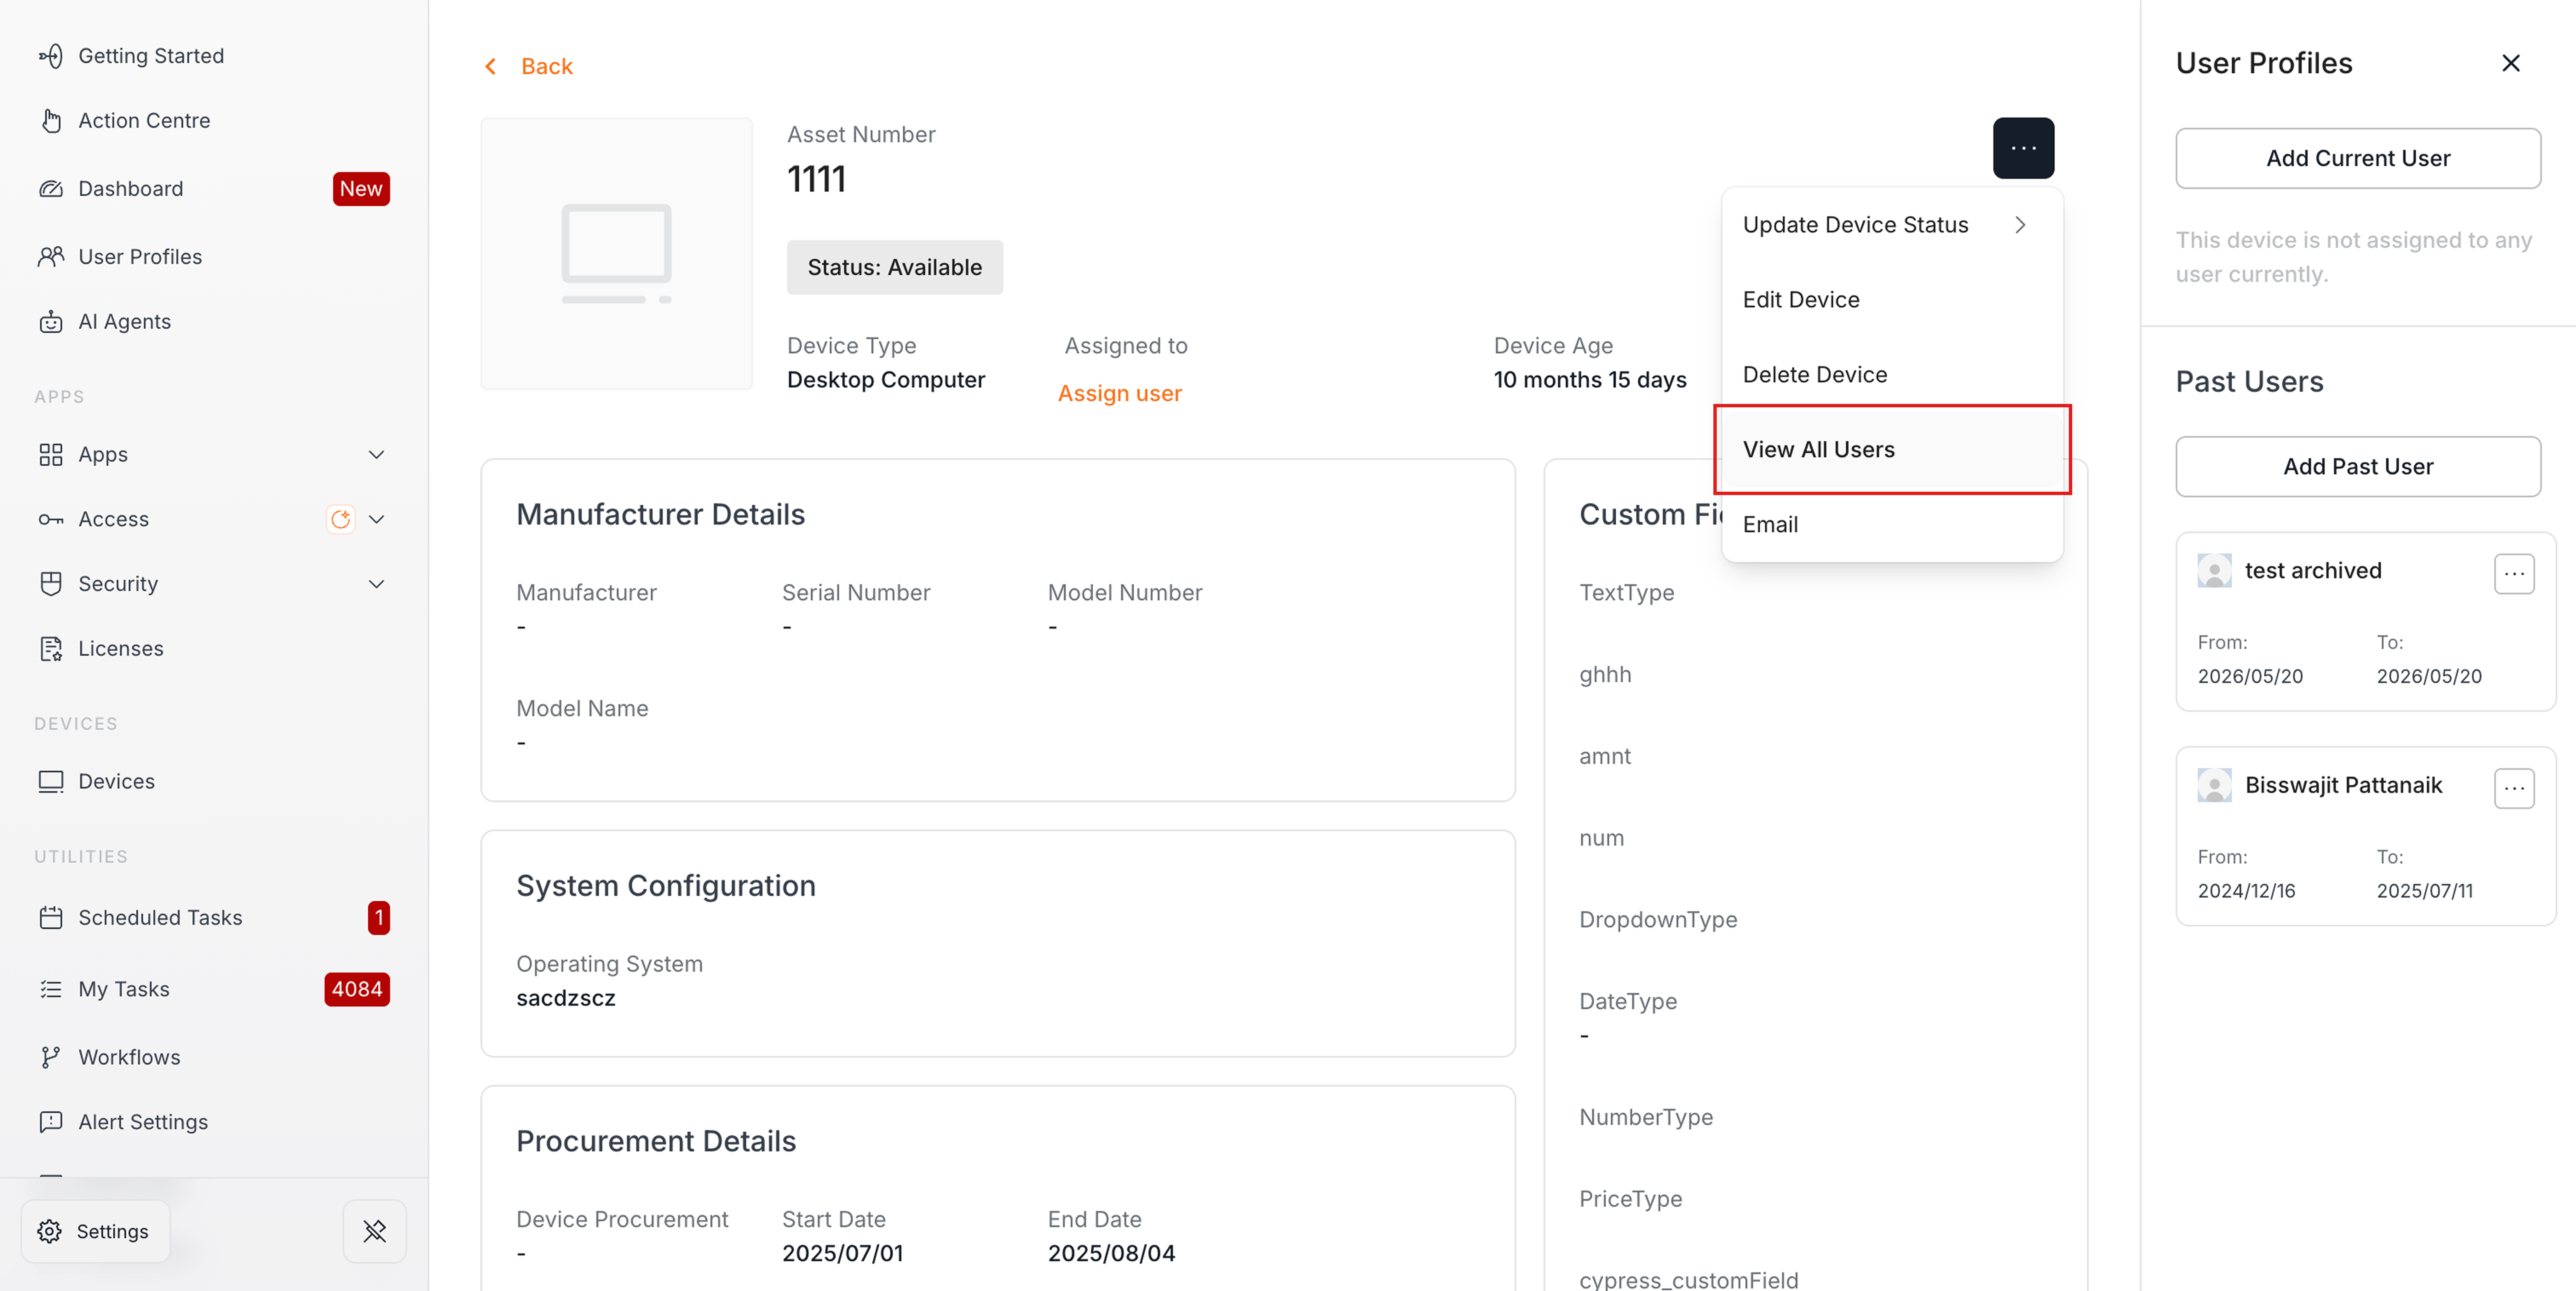
Task: Open Workflows in the sidebar
Action: point(130,1058)
